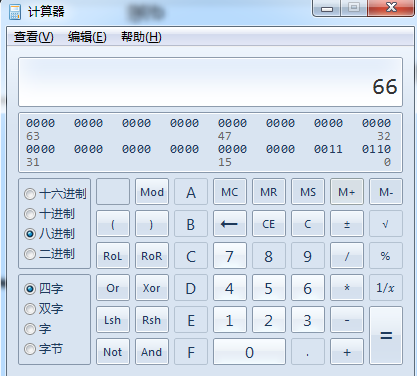417x376 pixels.
Task: Click the digit 3 button
Action: [x=308, y=320]
